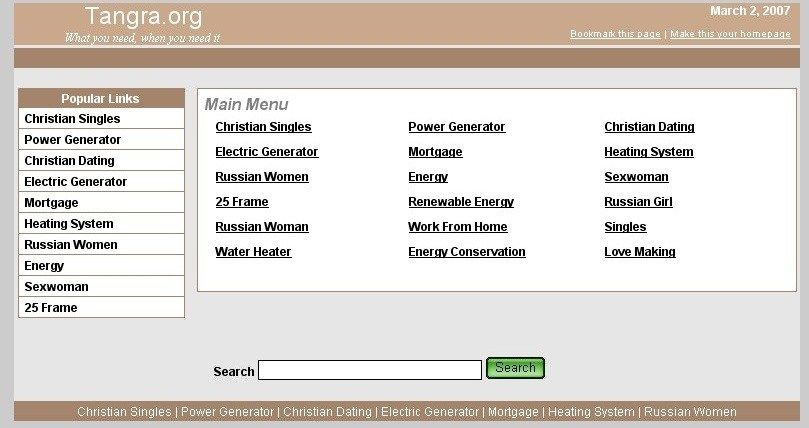809x428 pixels.
Task: Click Electric Generator link in Main Menu
Action: coord(267,152)
